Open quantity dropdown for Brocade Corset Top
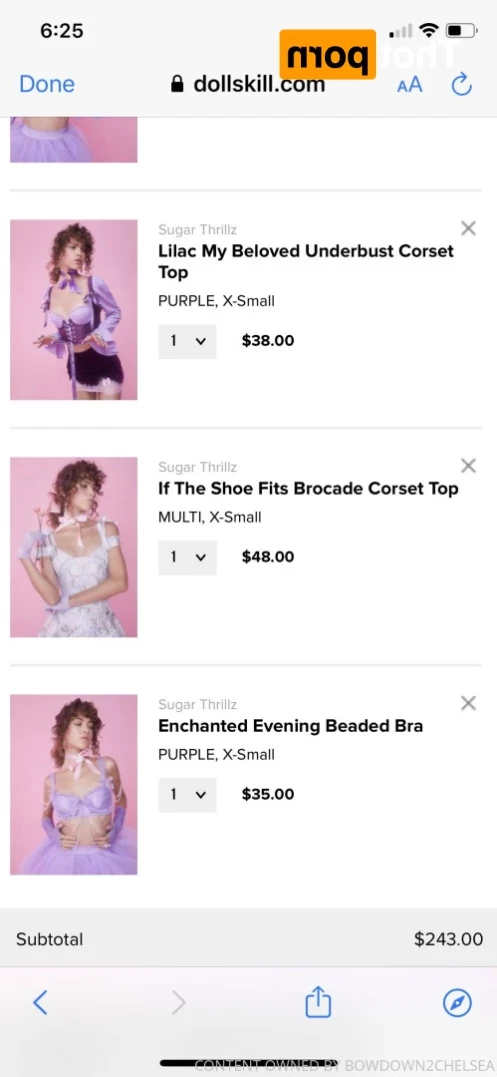 click(x=187, y=558)
